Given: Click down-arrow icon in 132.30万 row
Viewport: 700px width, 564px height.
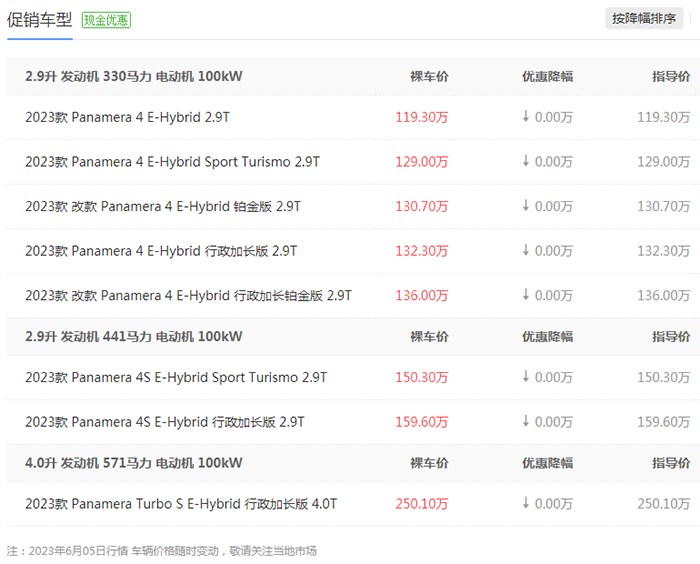Looking at the screenshot, I should 526,250.
